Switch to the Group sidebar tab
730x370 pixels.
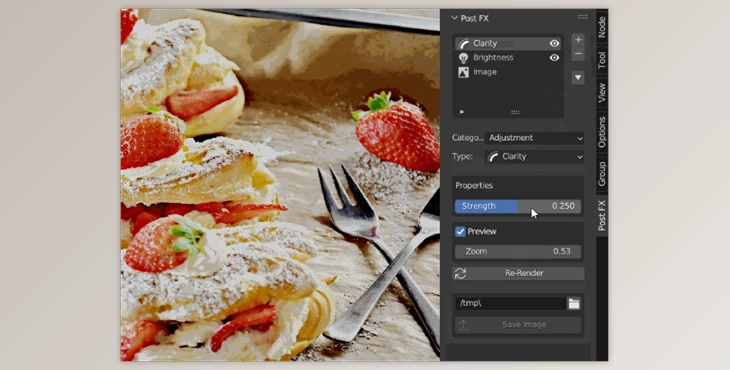[x=602, y=174]
